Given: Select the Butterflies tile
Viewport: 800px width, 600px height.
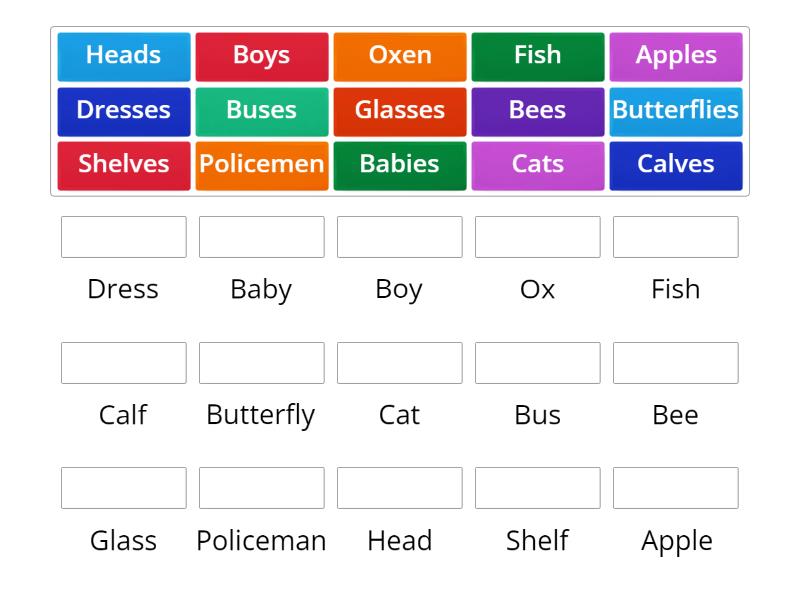Looking at the screenshot, I should coord(675,111).
